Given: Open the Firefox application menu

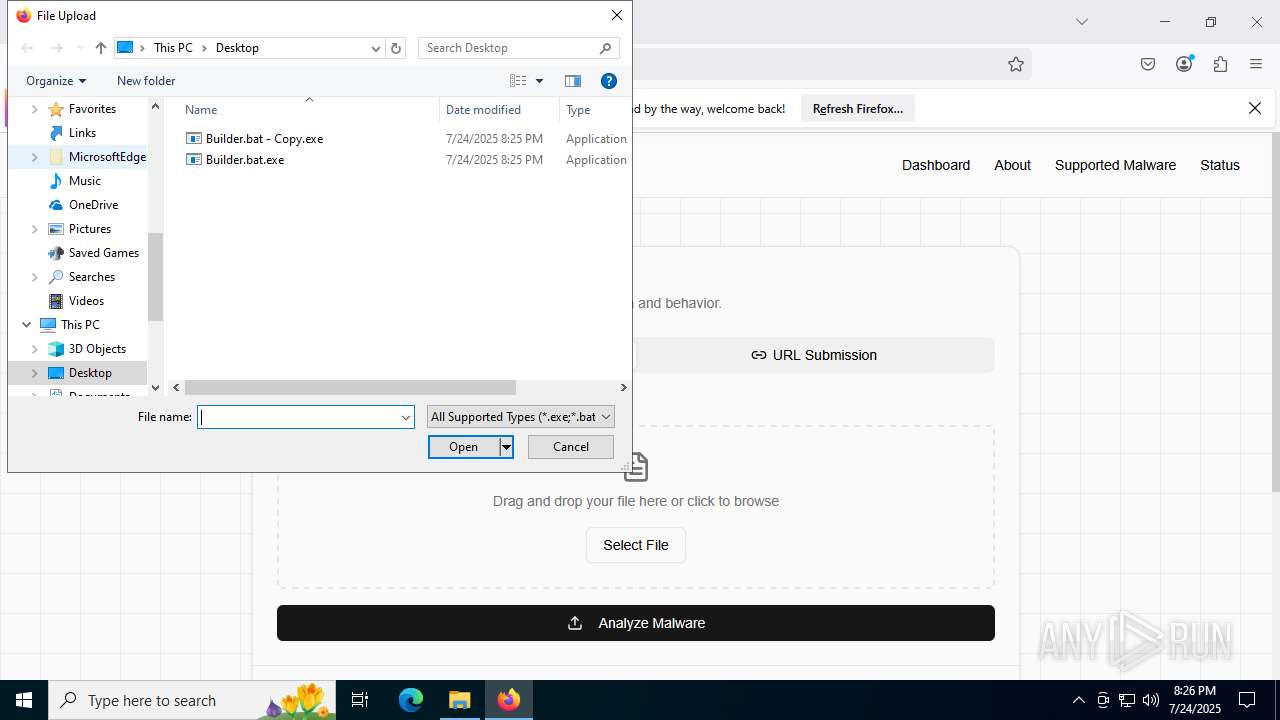Looking at the screenshot, I should point(1256,64).
